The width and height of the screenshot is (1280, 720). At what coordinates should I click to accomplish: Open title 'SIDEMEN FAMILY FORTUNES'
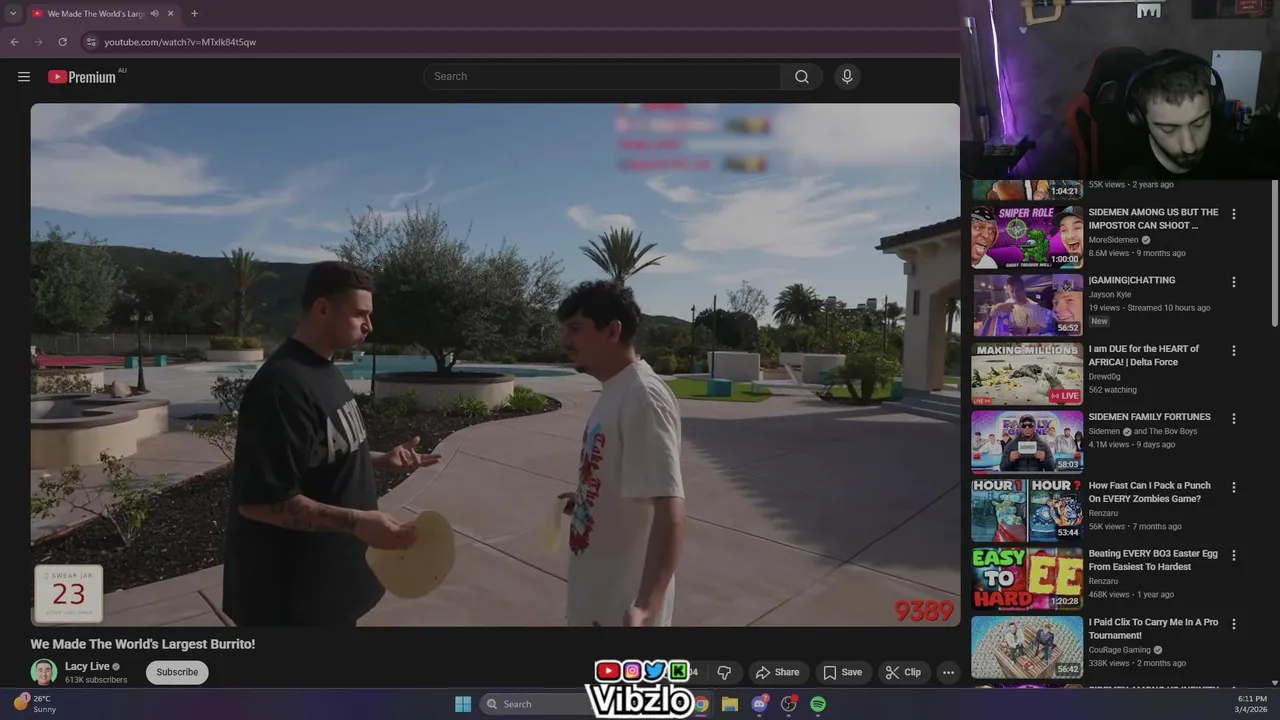coord(1149,417)
